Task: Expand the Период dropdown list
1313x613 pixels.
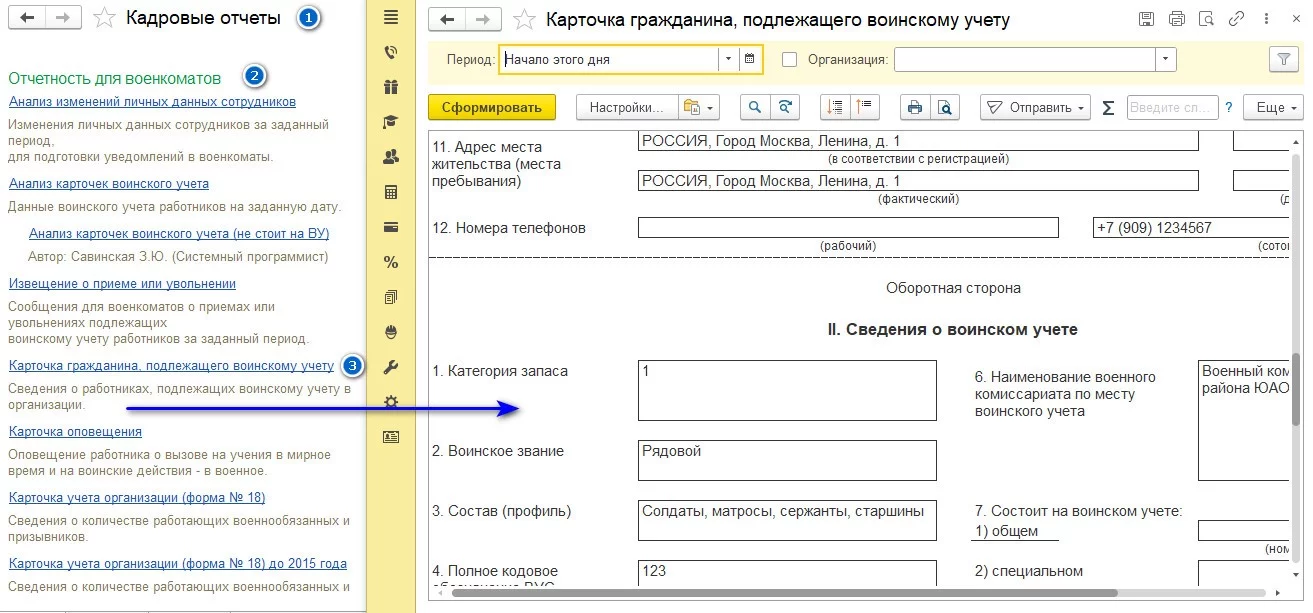Action: click(727, 59)
